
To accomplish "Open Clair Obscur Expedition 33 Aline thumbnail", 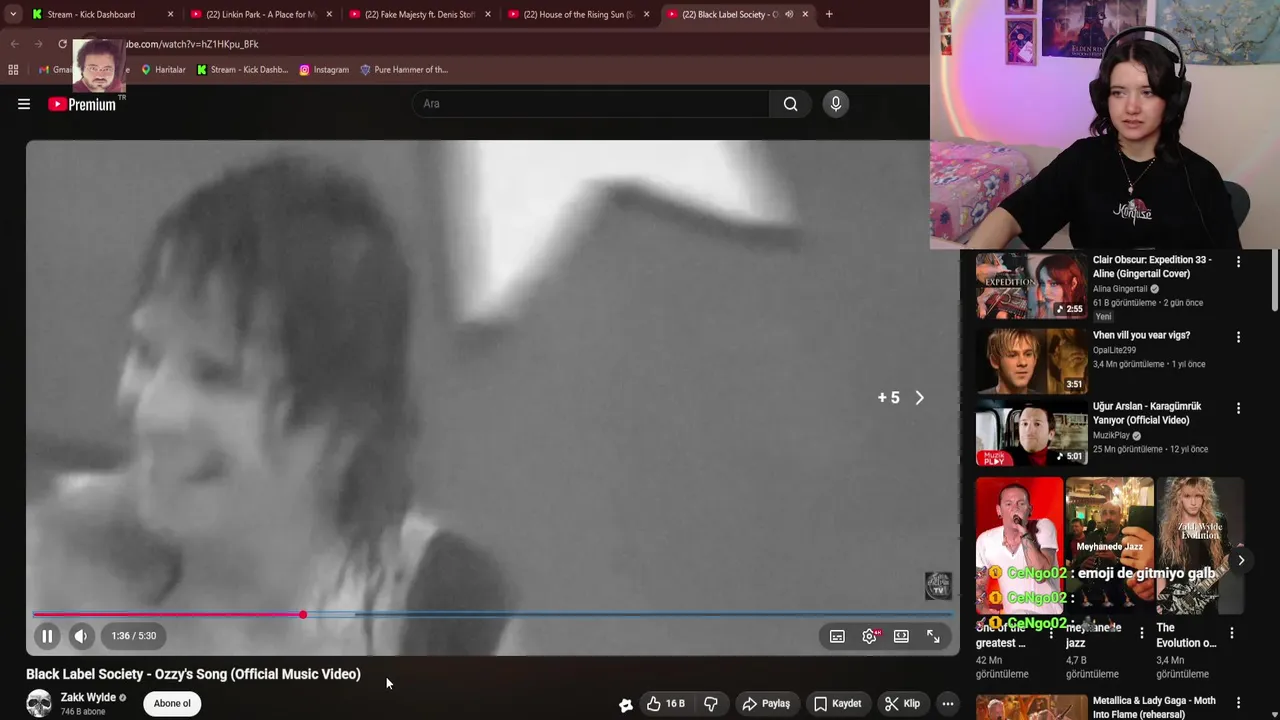I will click(1031, 286).
